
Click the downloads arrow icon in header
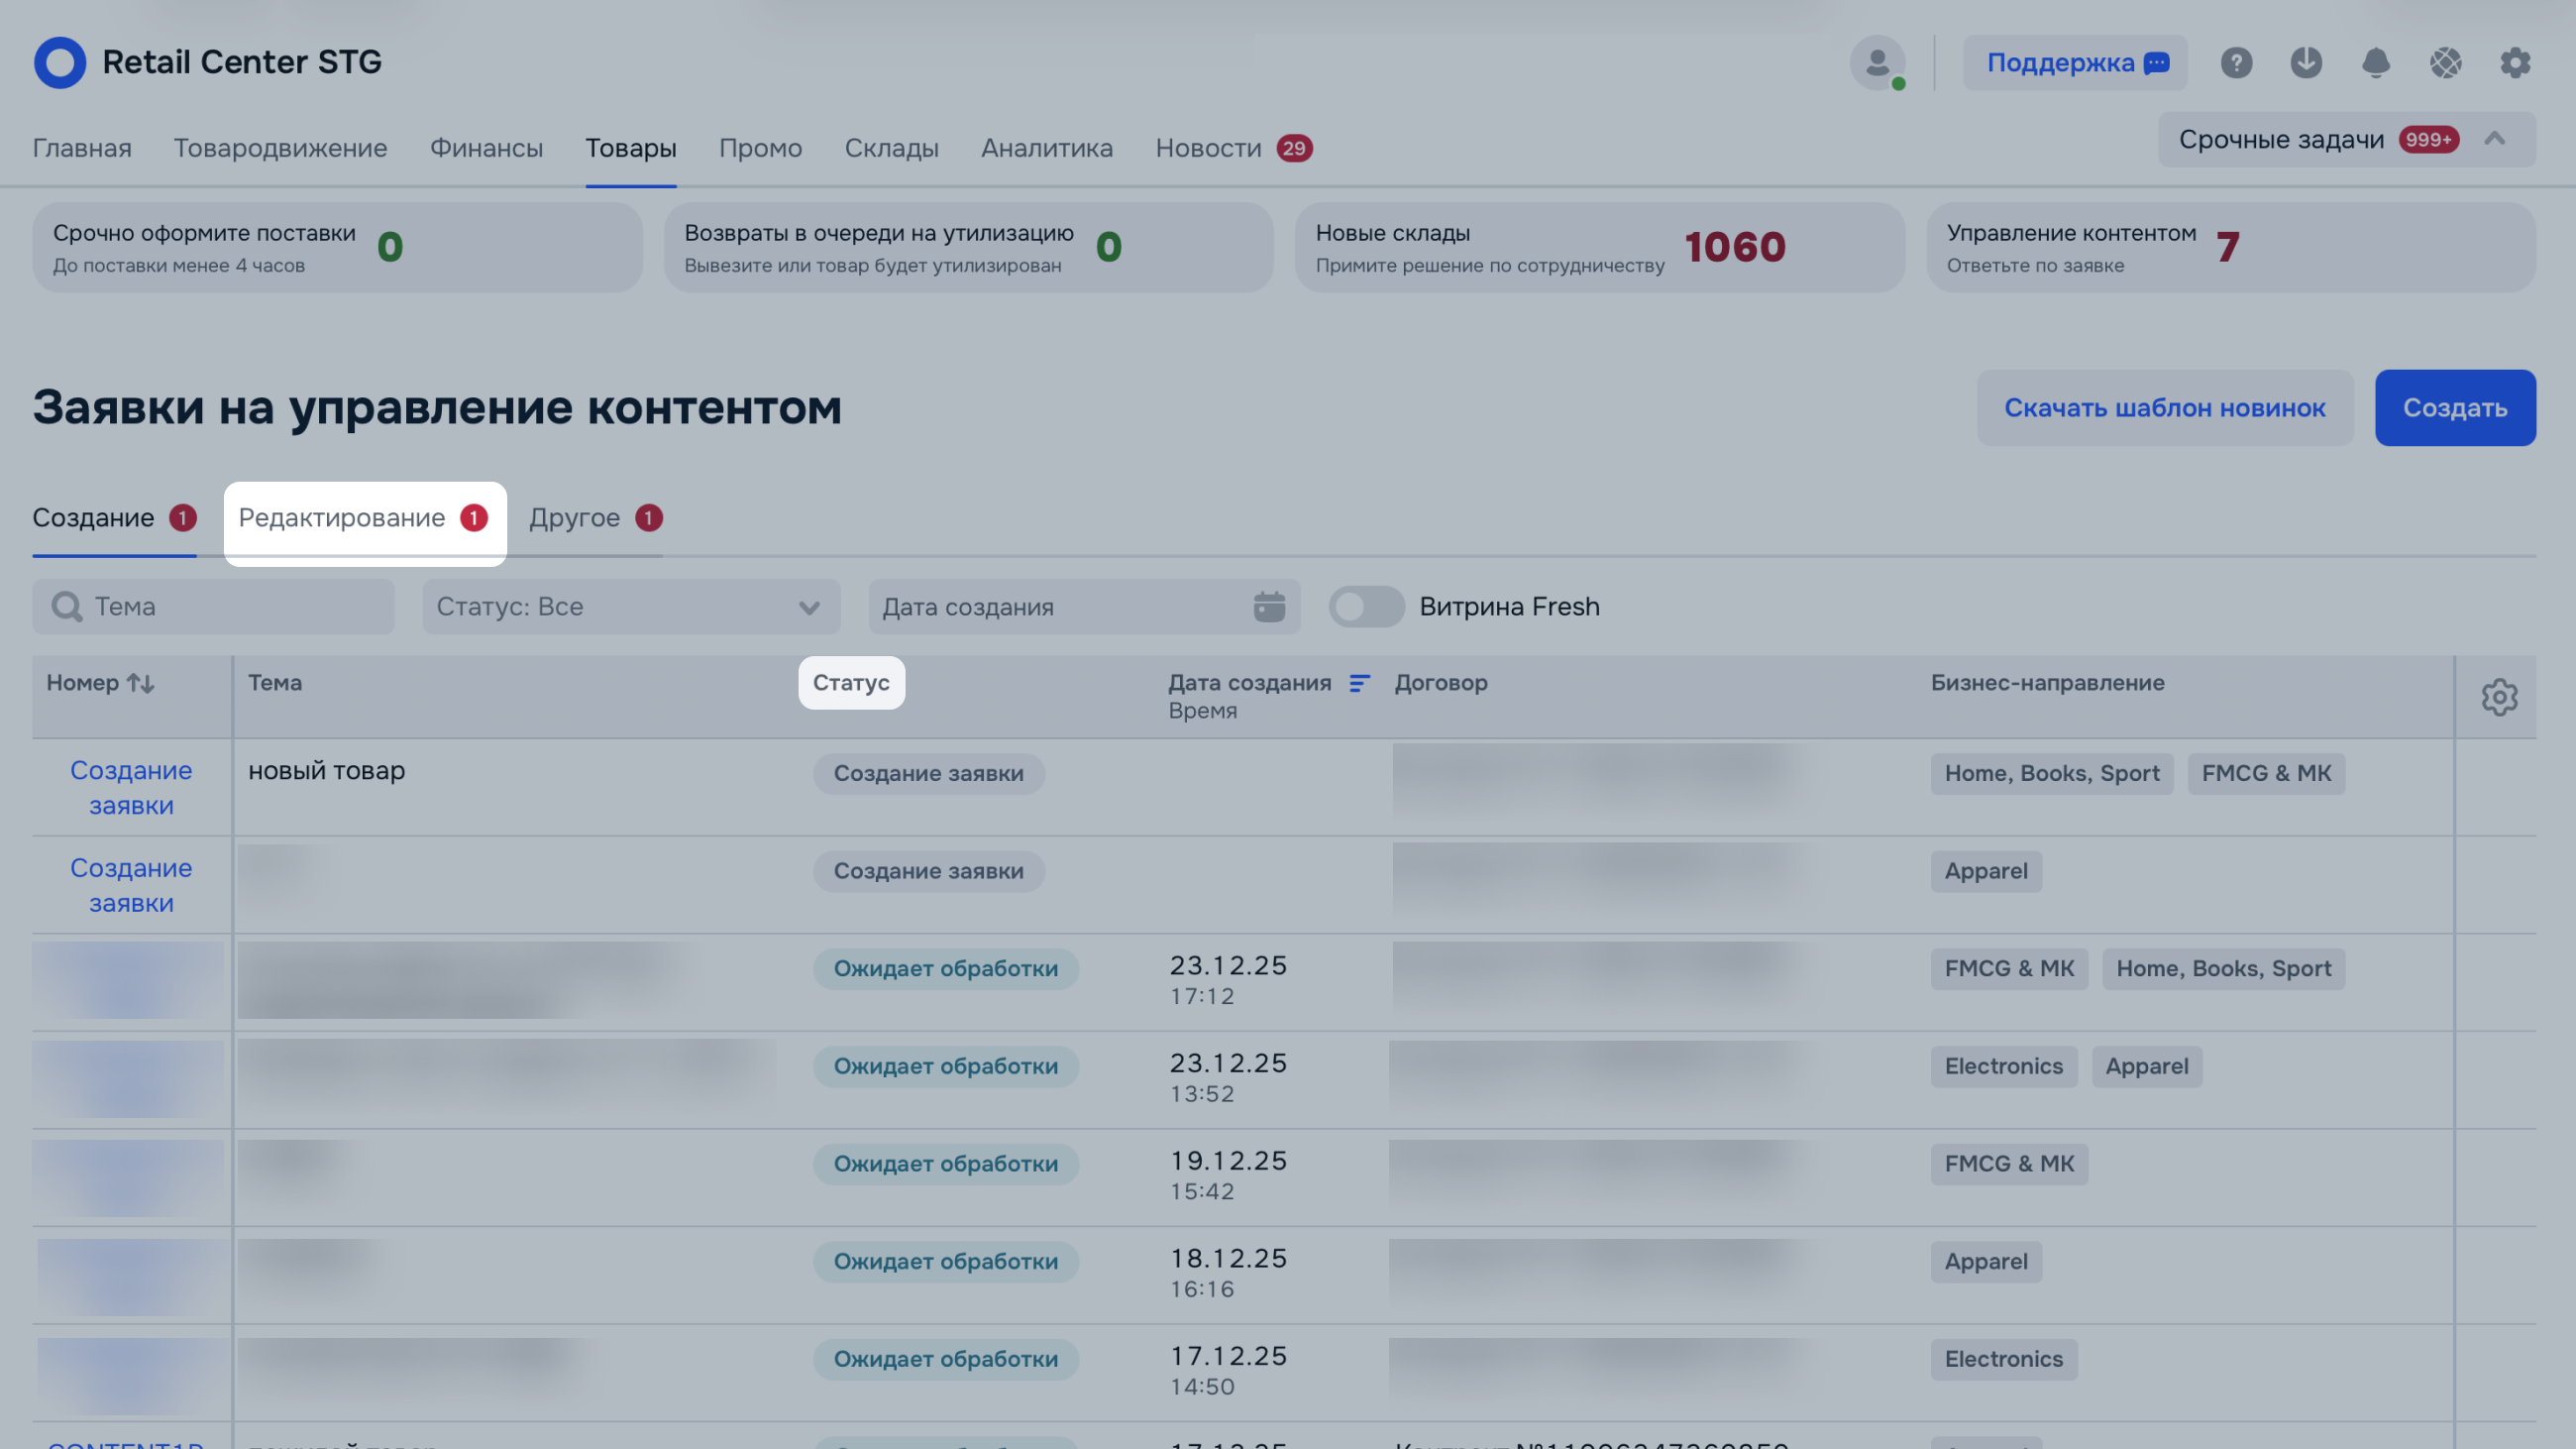(x=2306, y=63)
